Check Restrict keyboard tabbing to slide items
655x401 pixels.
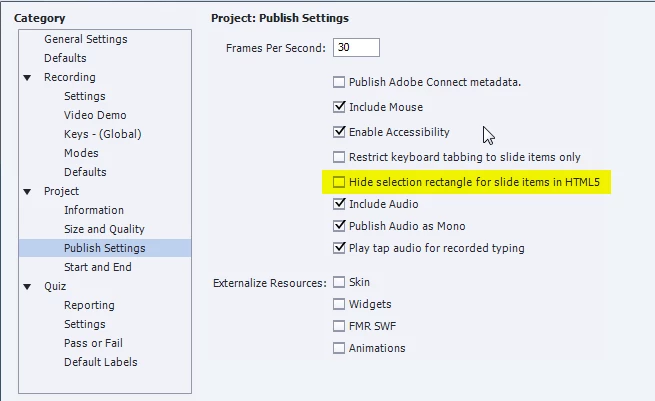click(339, 157)
